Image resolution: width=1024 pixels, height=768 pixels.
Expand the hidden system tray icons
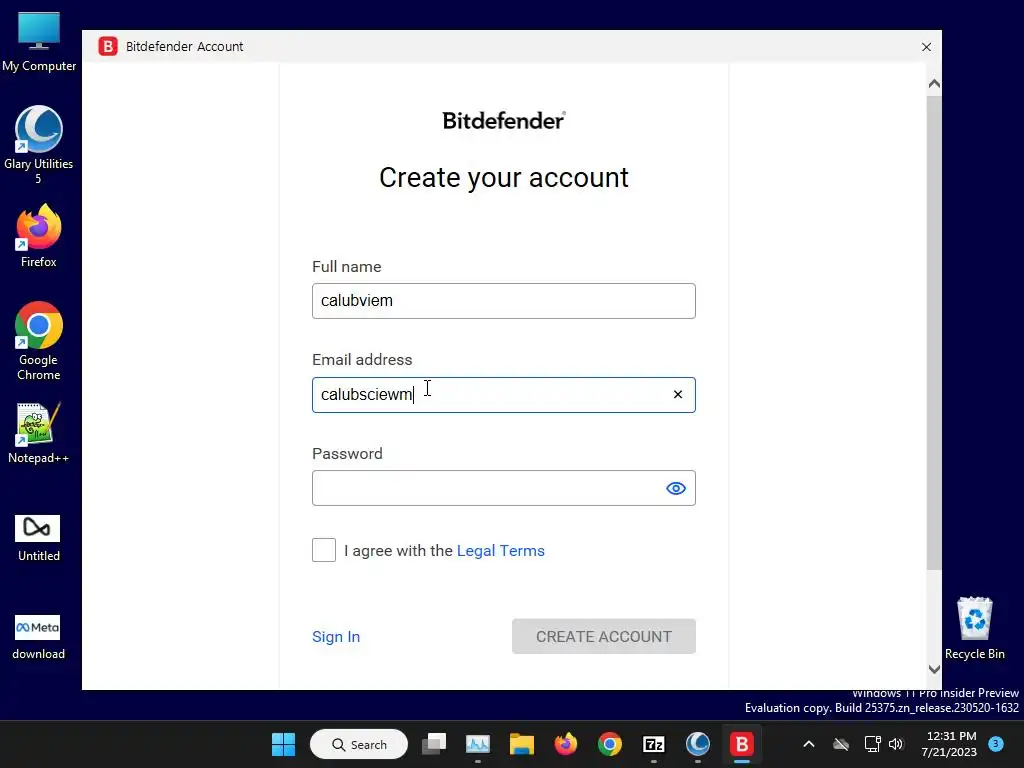808,744
